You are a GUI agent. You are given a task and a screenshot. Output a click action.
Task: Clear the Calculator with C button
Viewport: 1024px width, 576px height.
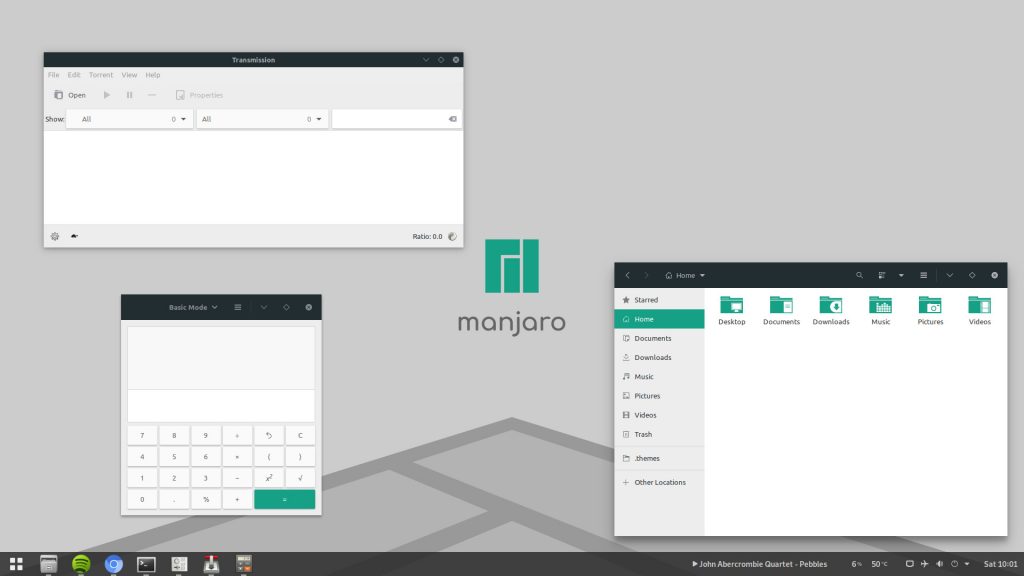[x=300, y=436]
